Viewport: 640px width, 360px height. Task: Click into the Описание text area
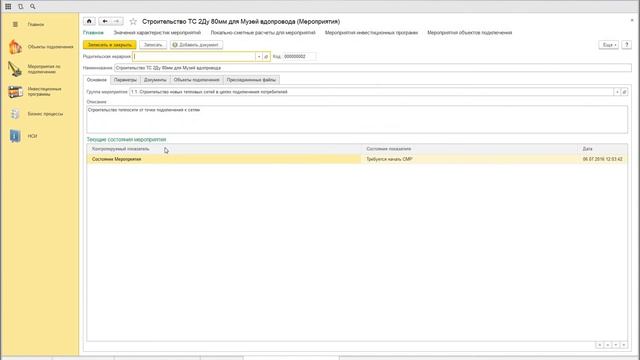(357, 119)
